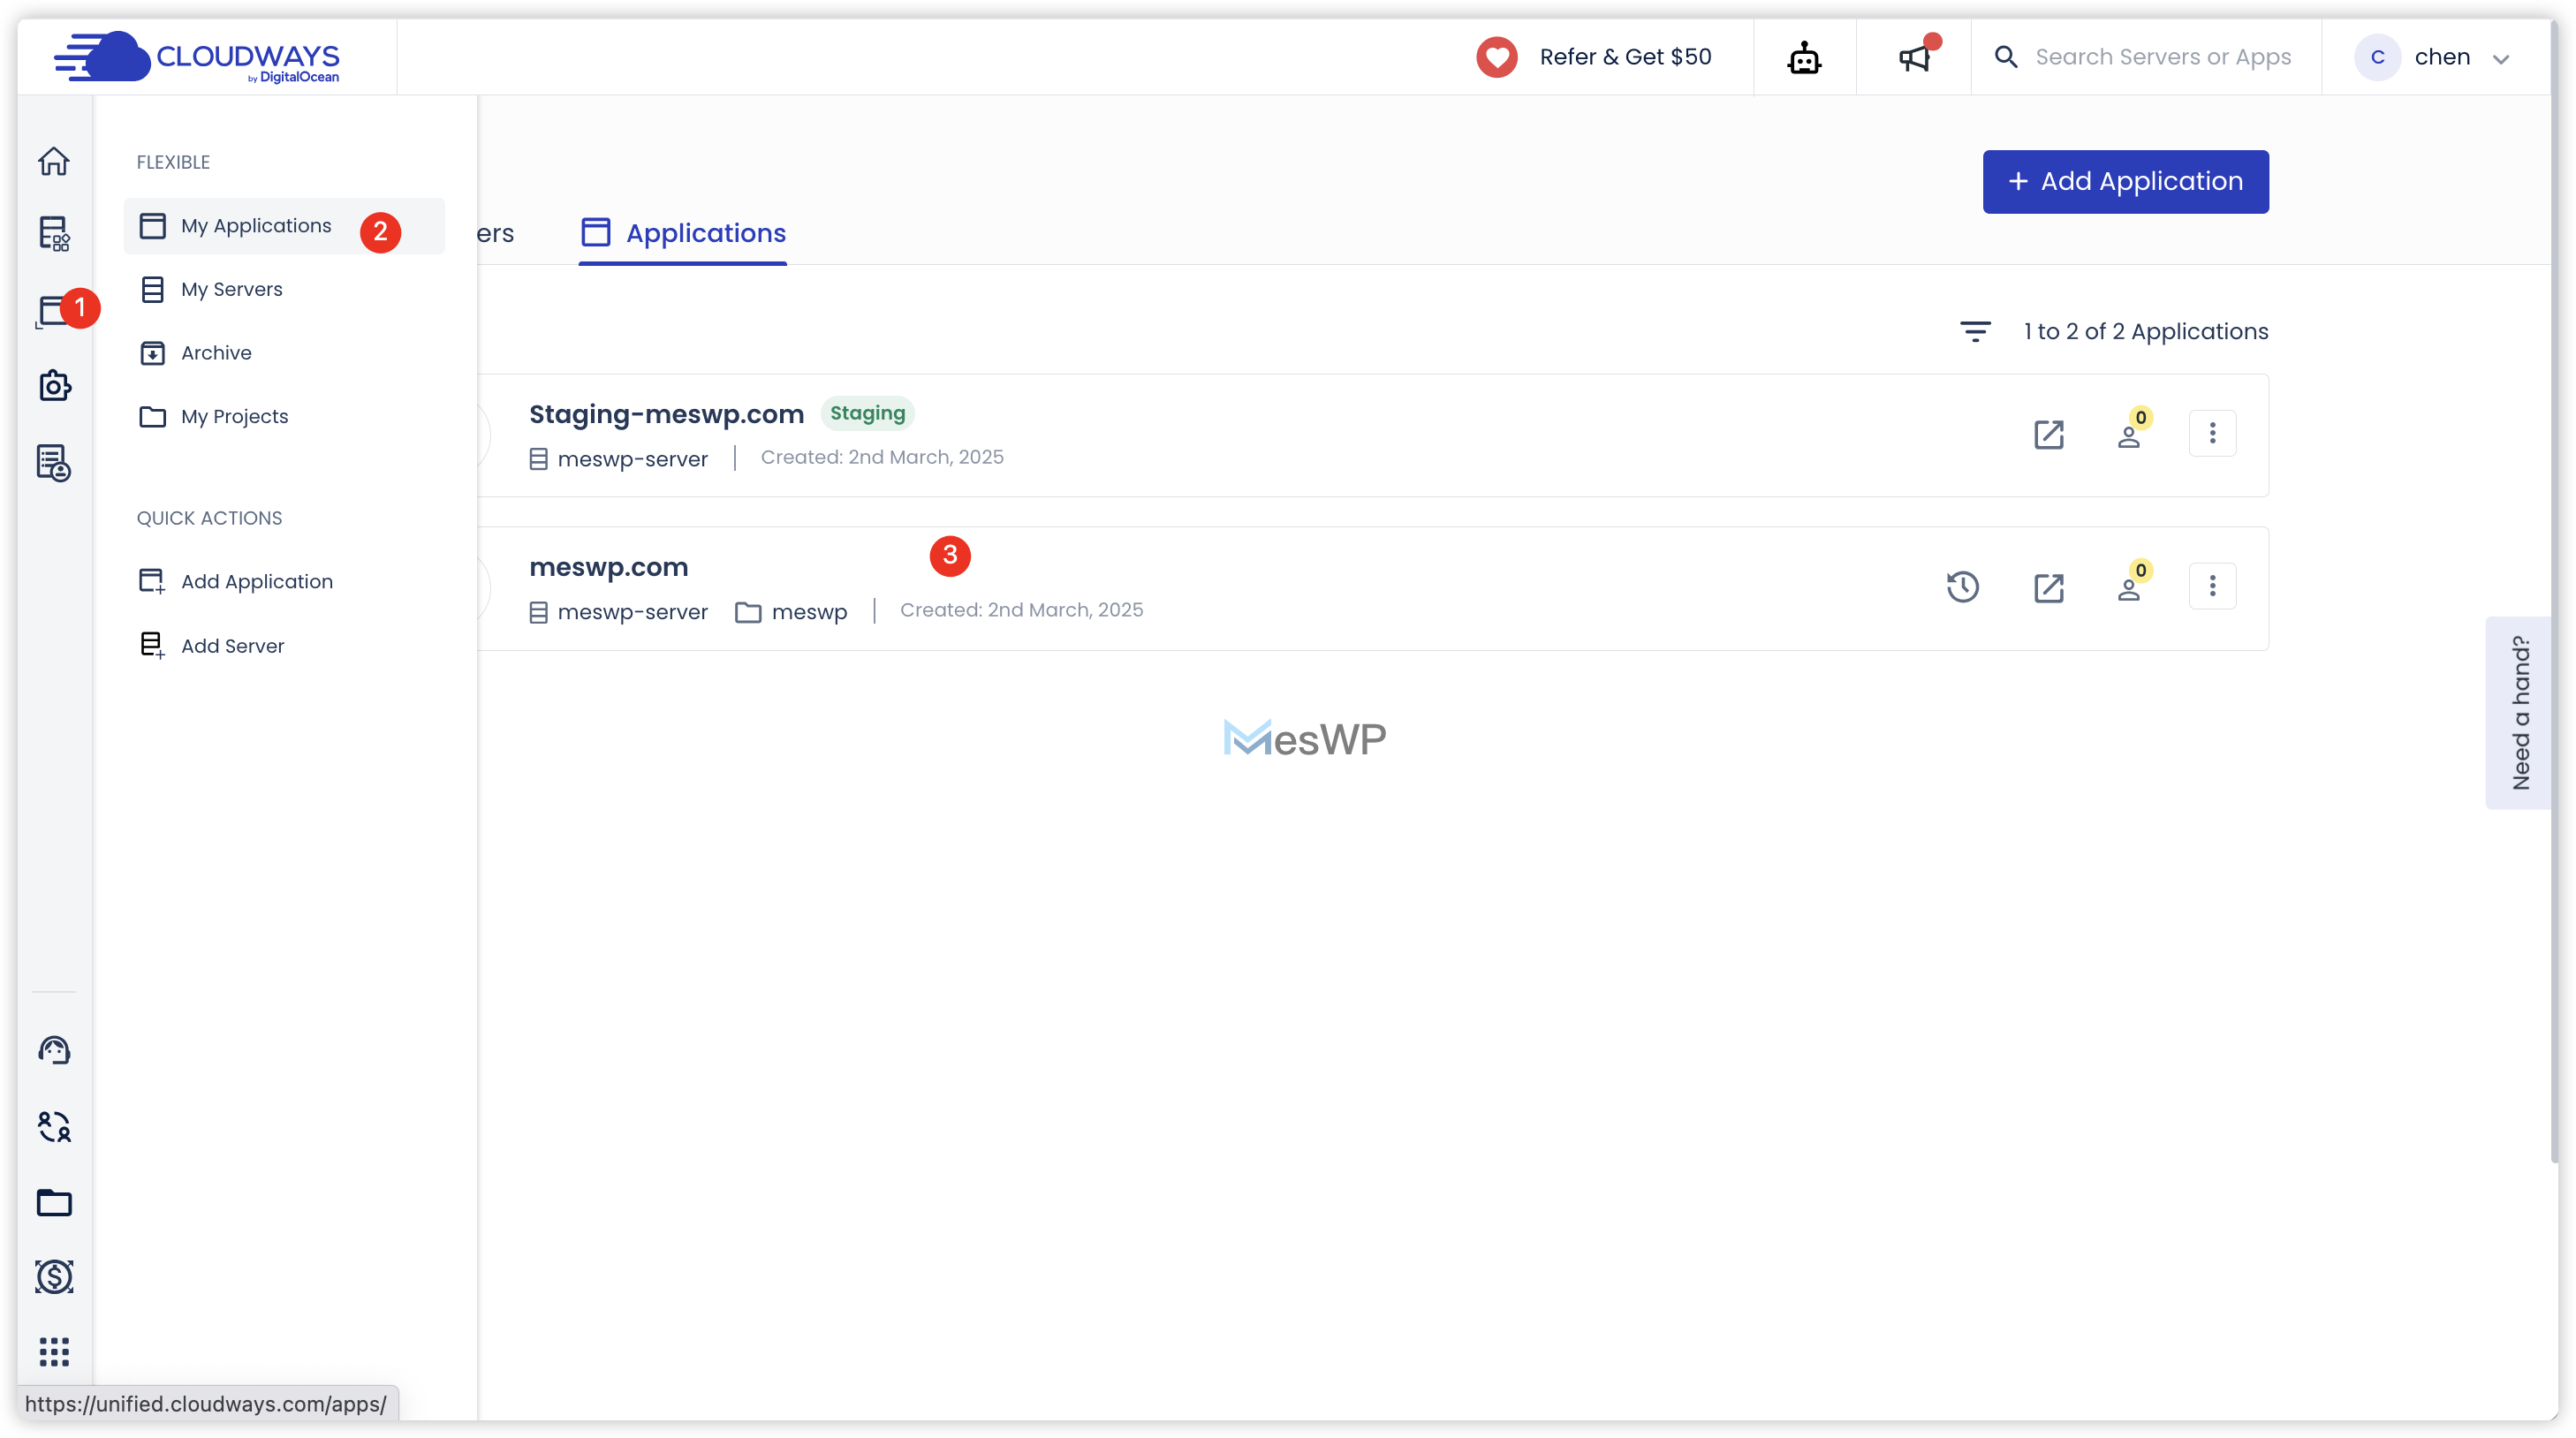Select My Servers in the flyout menu
The image size is (2576, 1438).
[284, 290]
